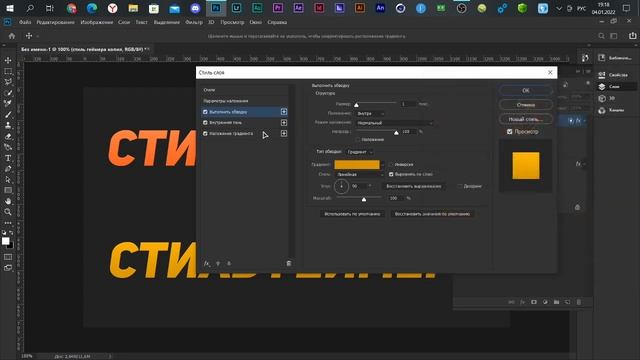
Task: Open the Edit menu
Action: [56, 22]
